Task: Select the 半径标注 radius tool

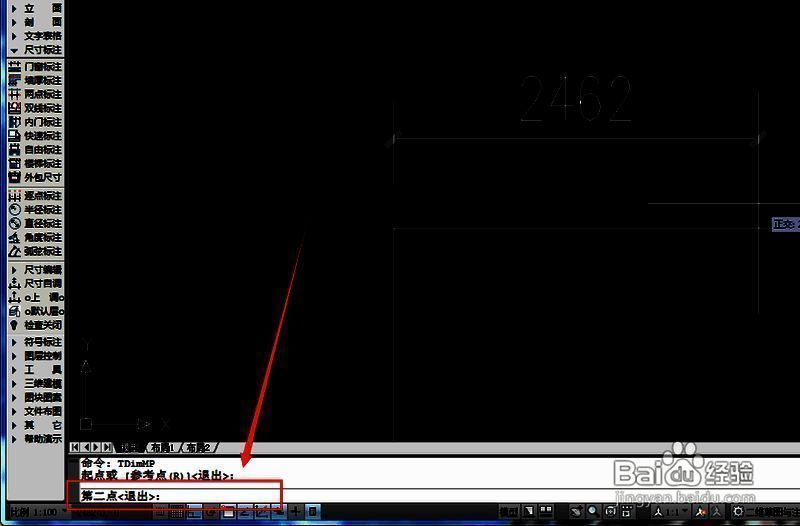Action: (35, 210)
